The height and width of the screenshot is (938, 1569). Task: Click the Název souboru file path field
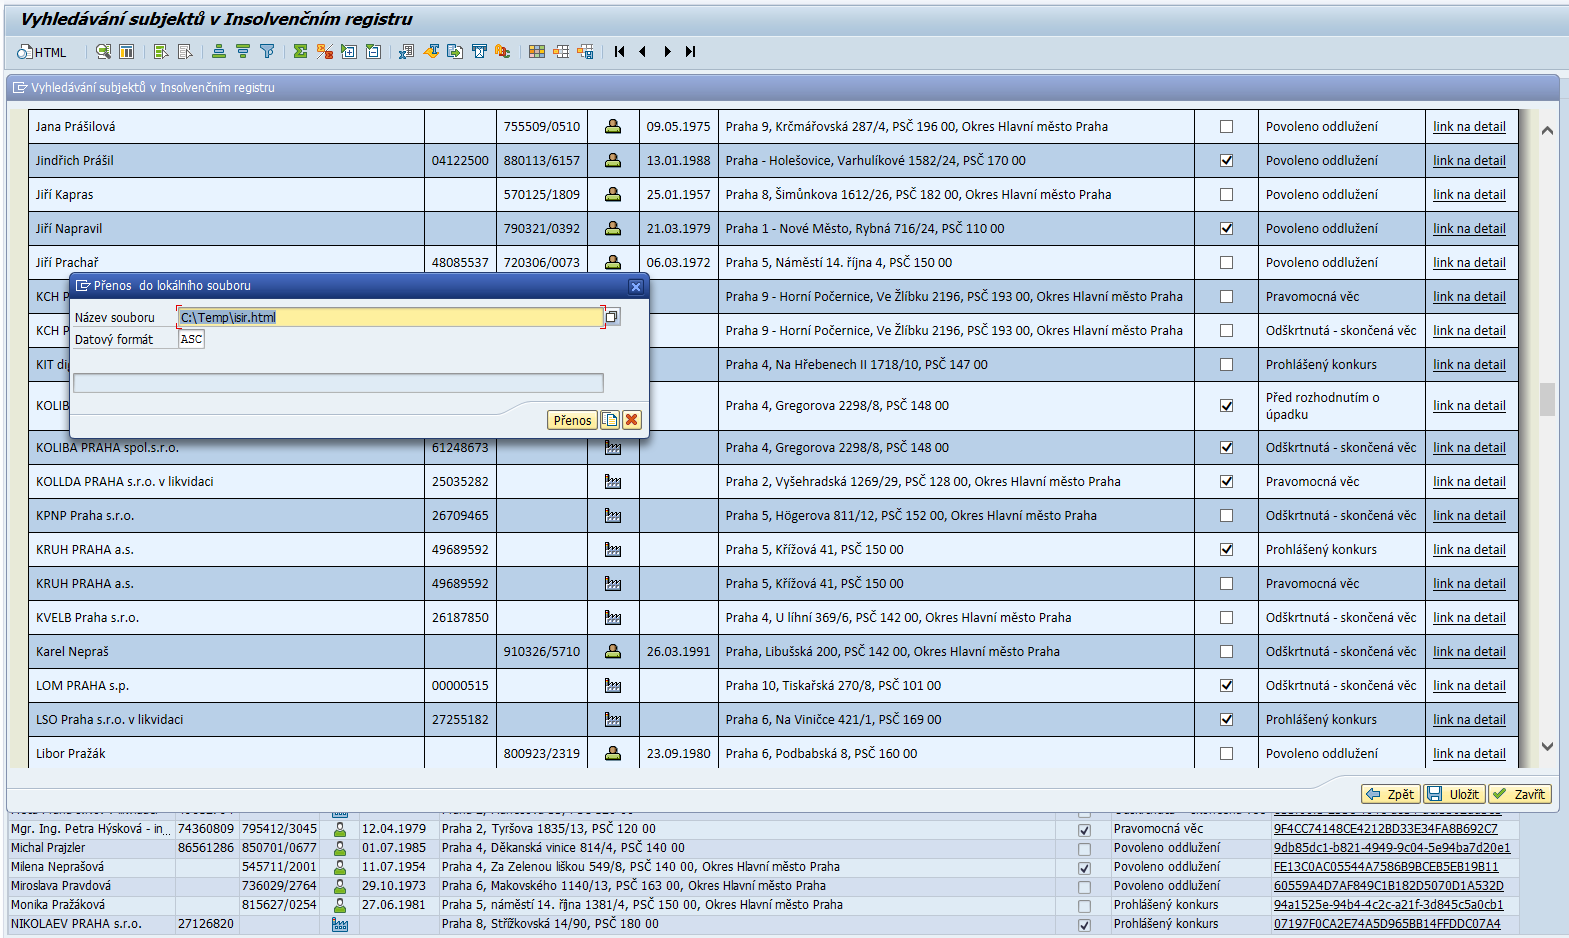(390, 317)
